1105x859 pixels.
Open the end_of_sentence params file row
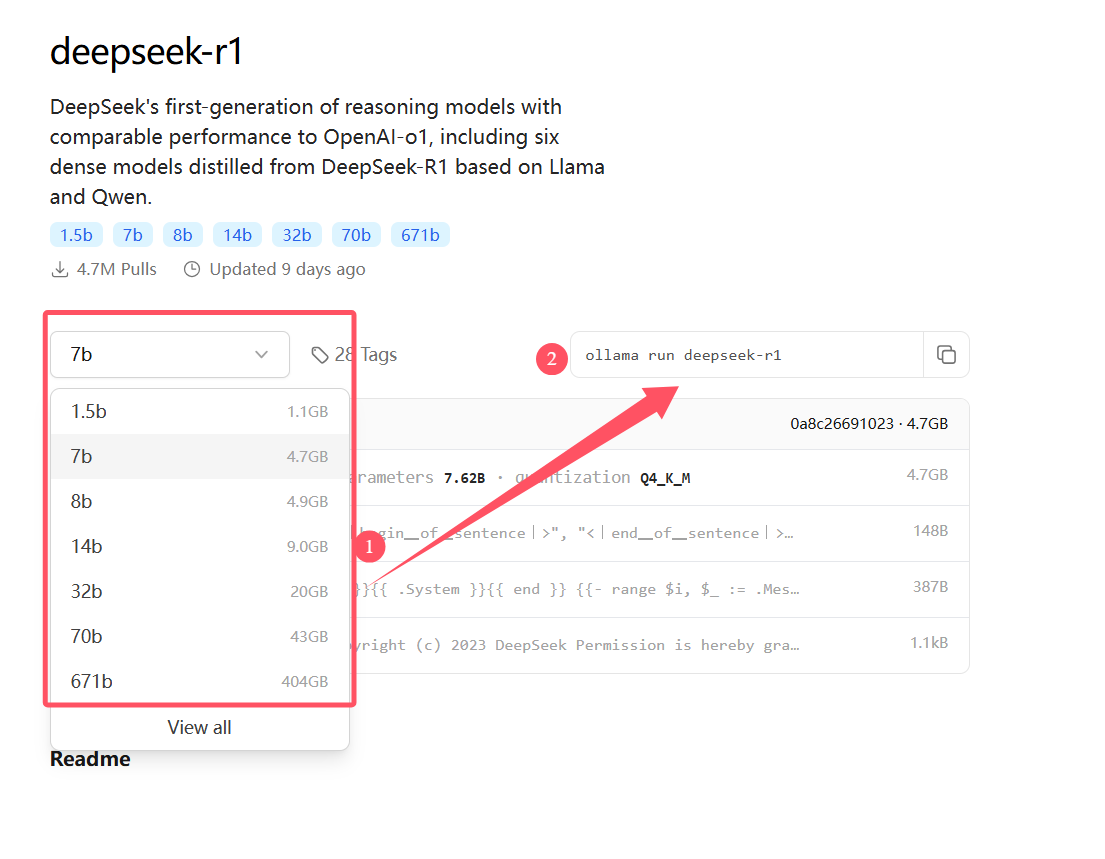[x=661, y=533]
